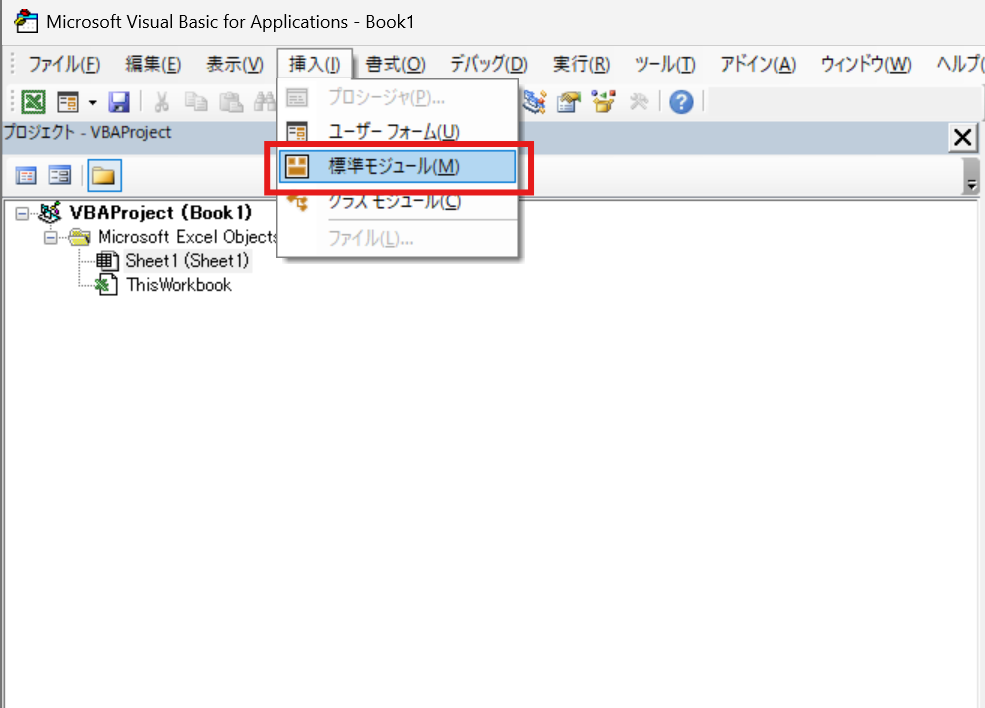
Task: Click the View Object icon in Project panel
Action: click(60, 175)
